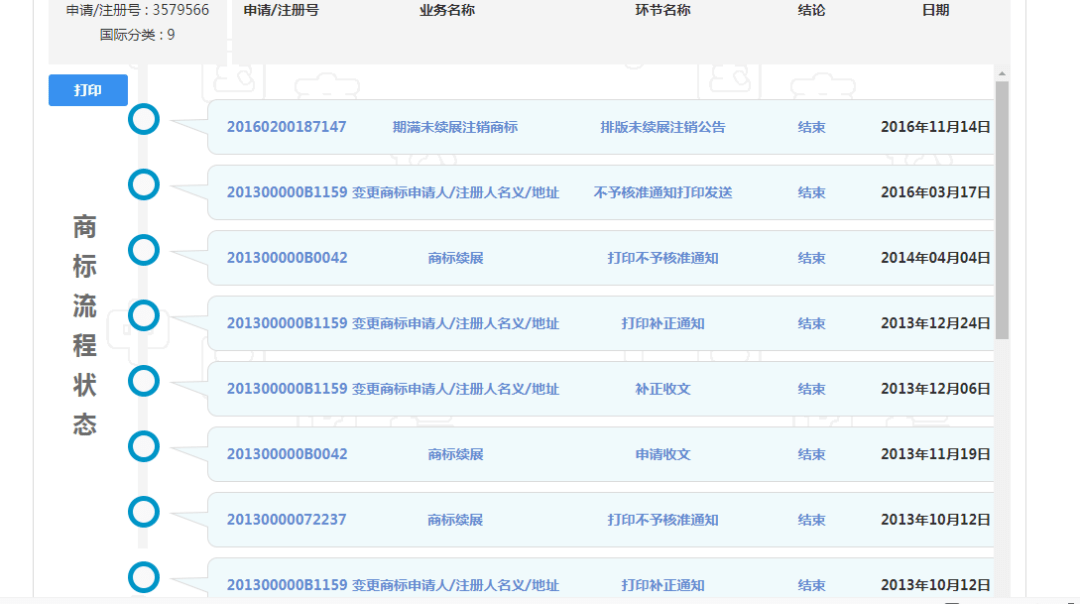Select timeline circle for 2013年12月24日 entry
1080x604 pixels.
(144, 315)
